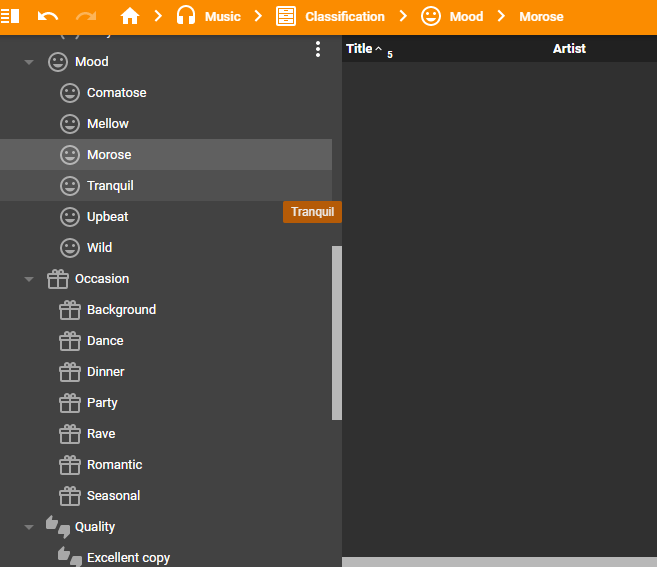The width and height of the screenshot is (657, 567).
Task: Select Morose in the breadcrumb
Action: [x=541, y=16]
